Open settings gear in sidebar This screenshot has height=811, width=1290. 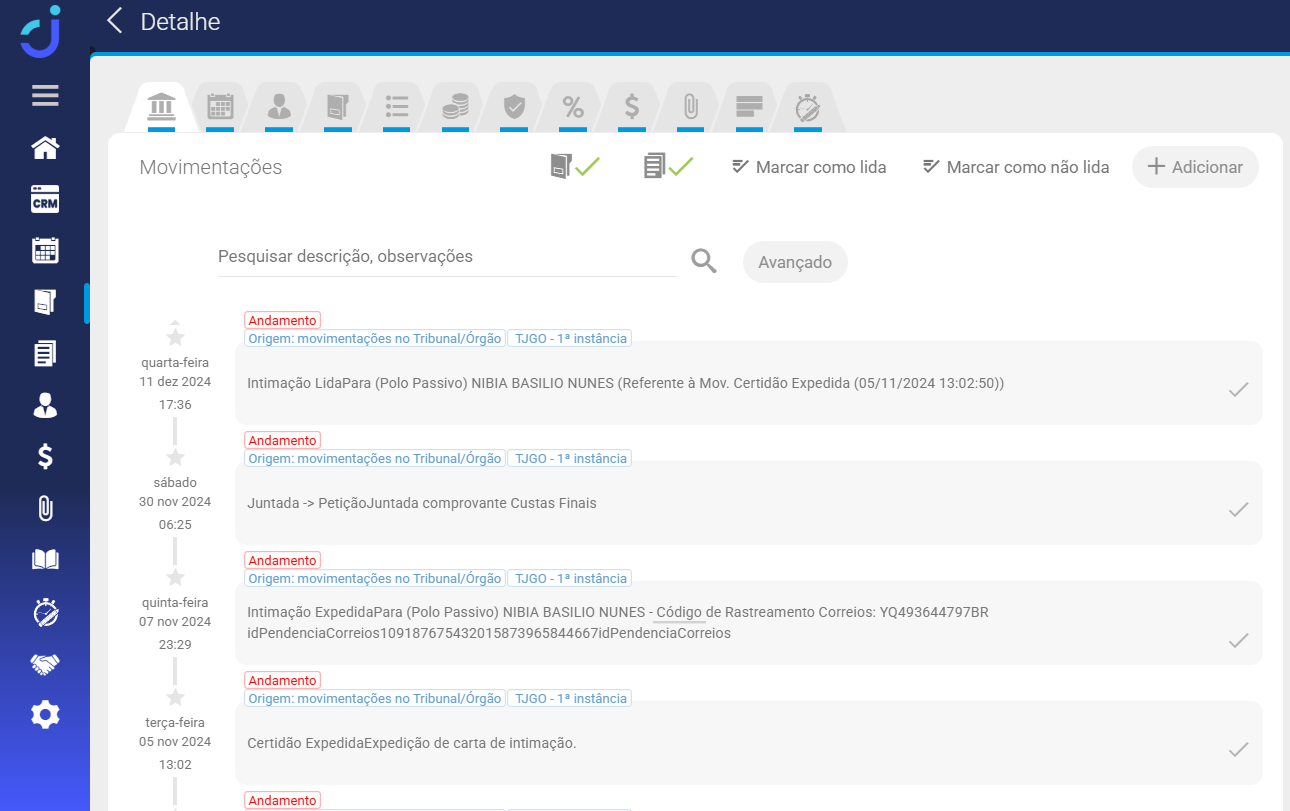pos(45,714)
